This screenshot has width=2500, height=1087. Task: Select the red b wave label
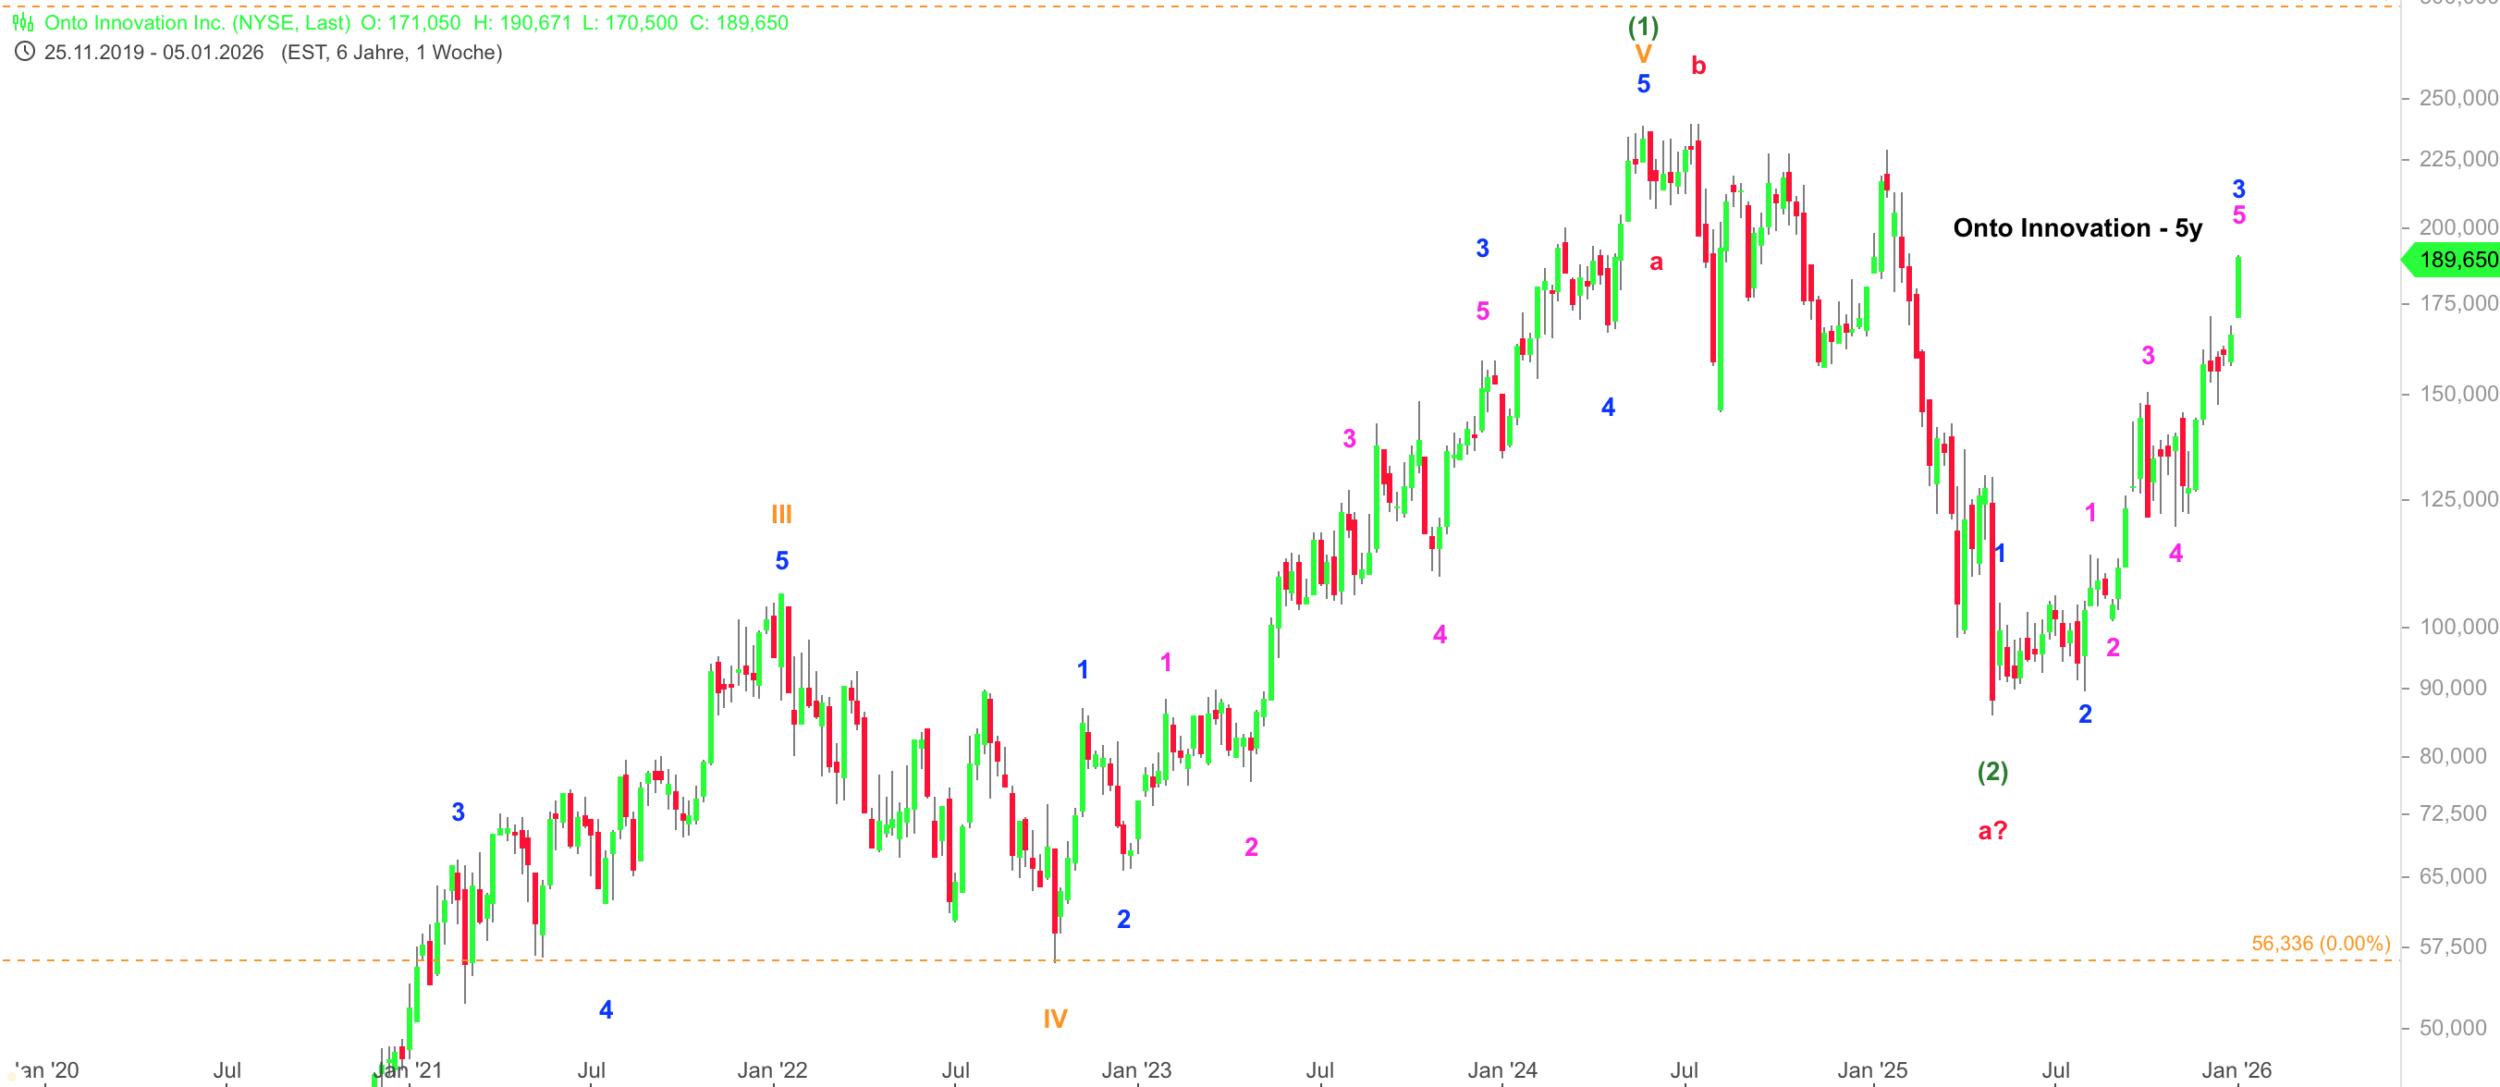1698,66
